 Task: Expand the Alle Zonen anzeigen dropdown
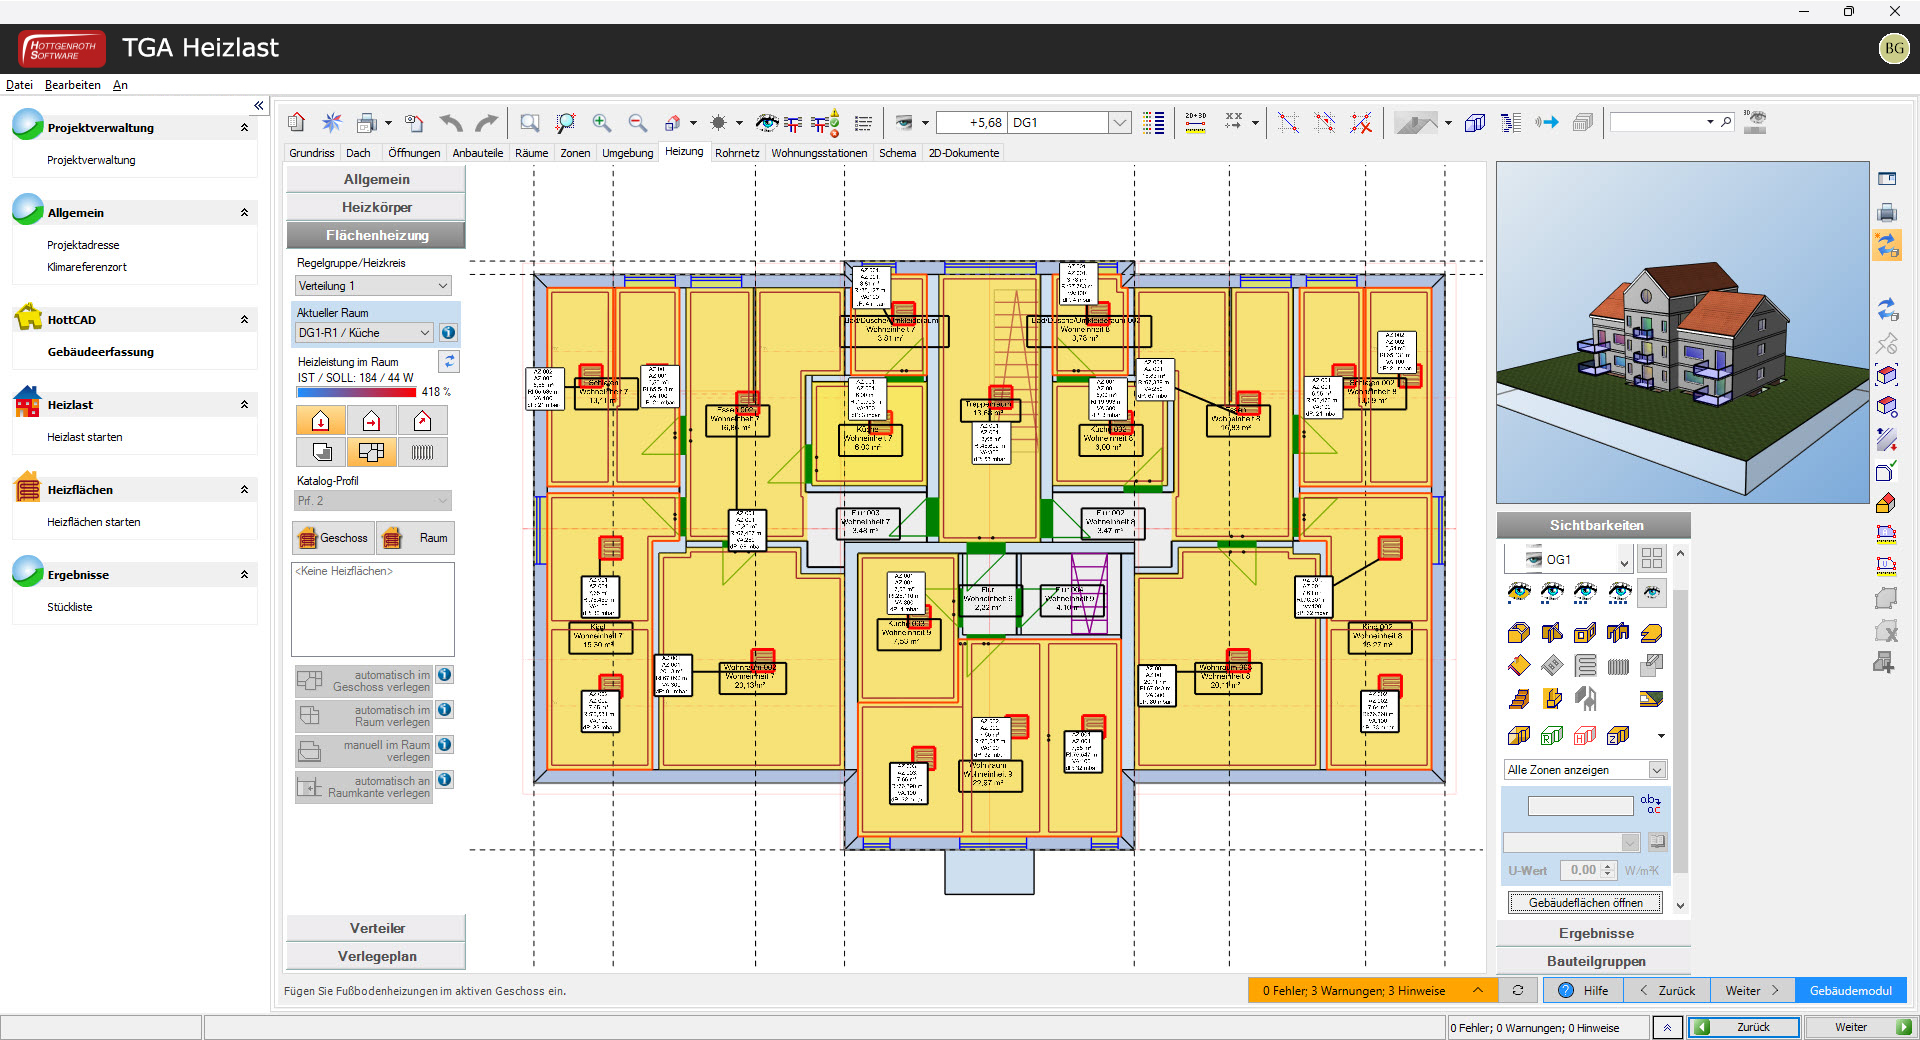1656,770
